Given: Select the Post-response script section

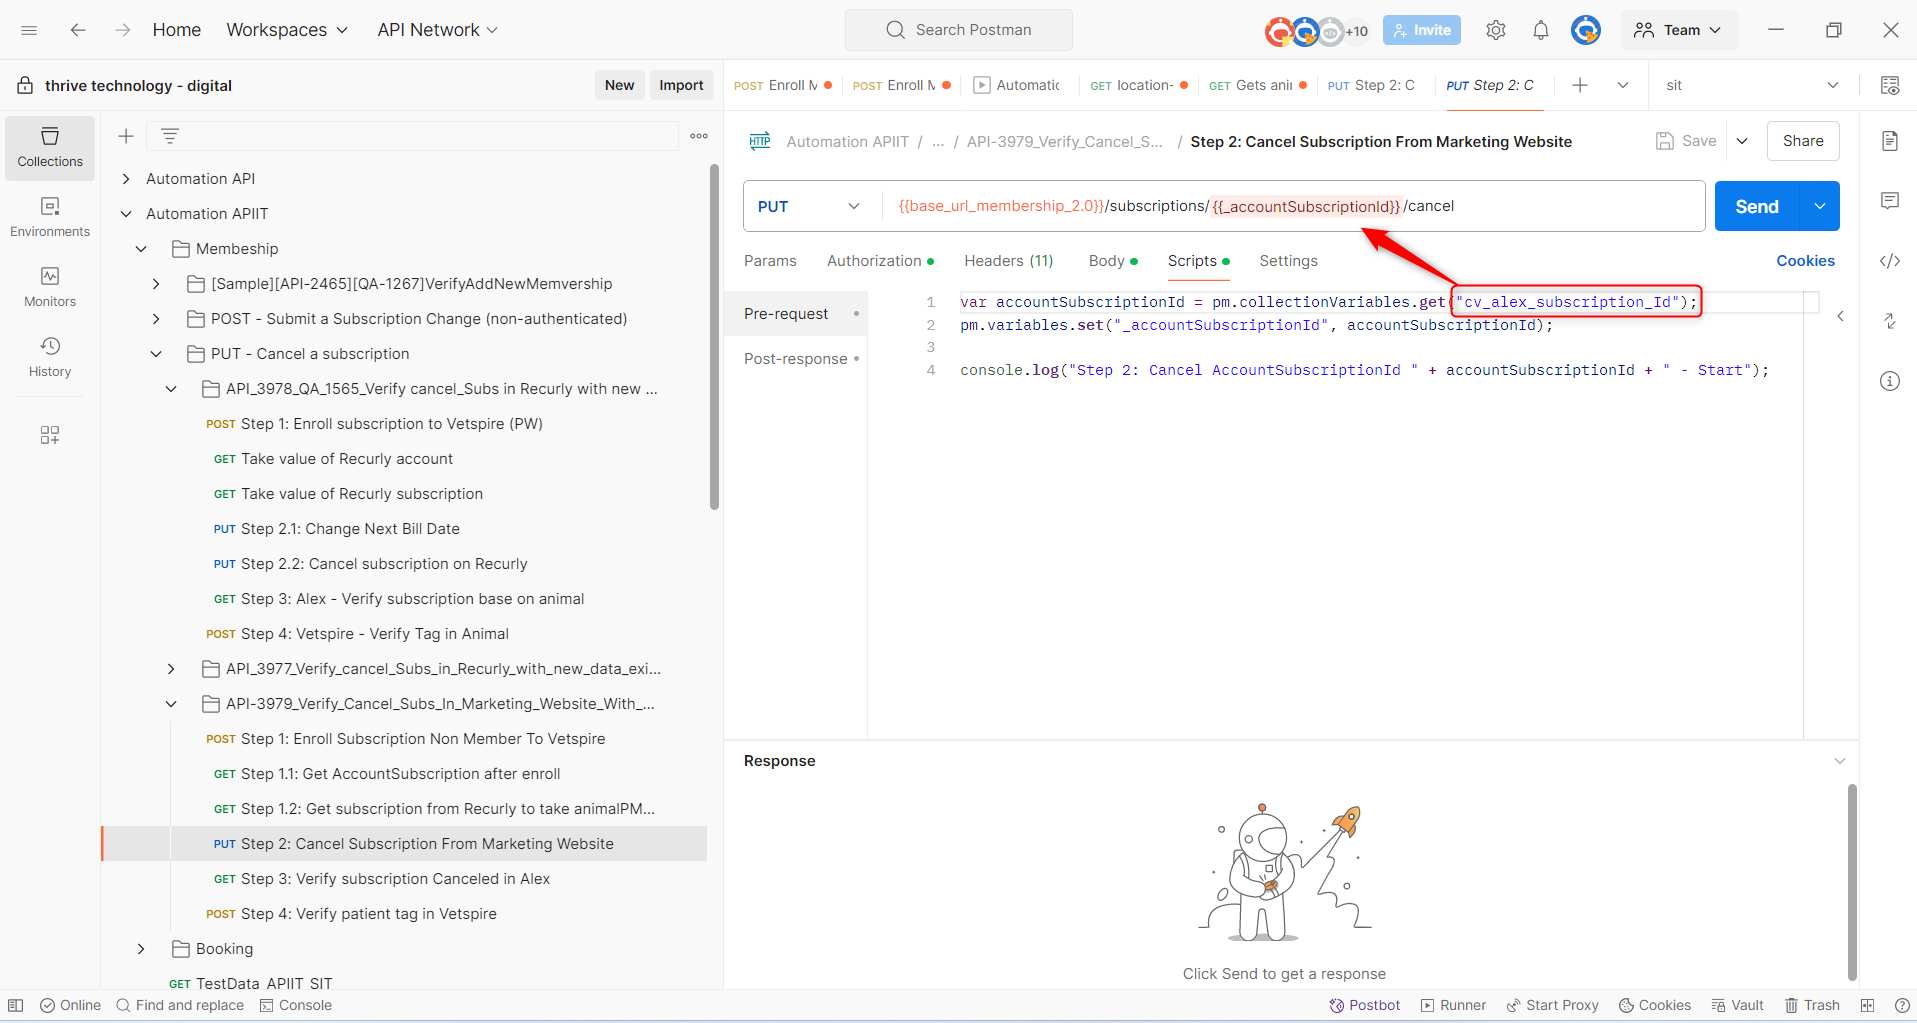Looking at the screenshot, I should tap(796, 359).
